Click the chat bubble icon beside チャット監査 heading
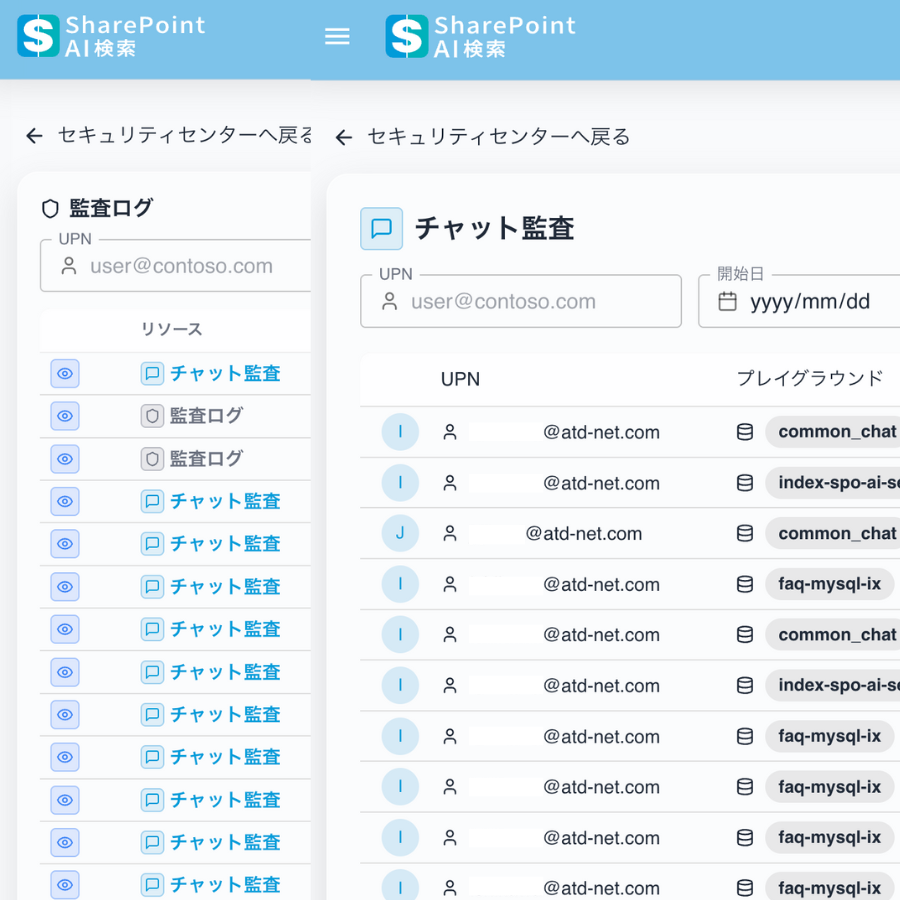 (381, 229)
